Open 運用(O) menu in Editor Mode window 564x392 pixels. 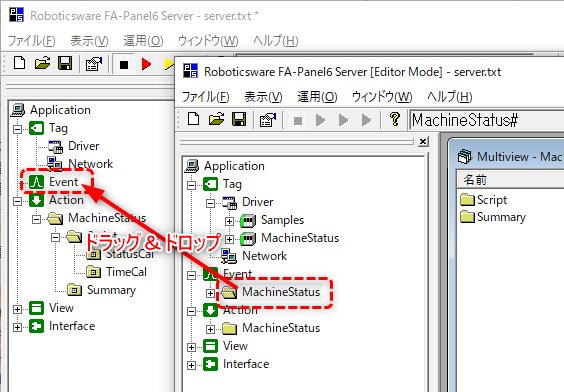317,97
